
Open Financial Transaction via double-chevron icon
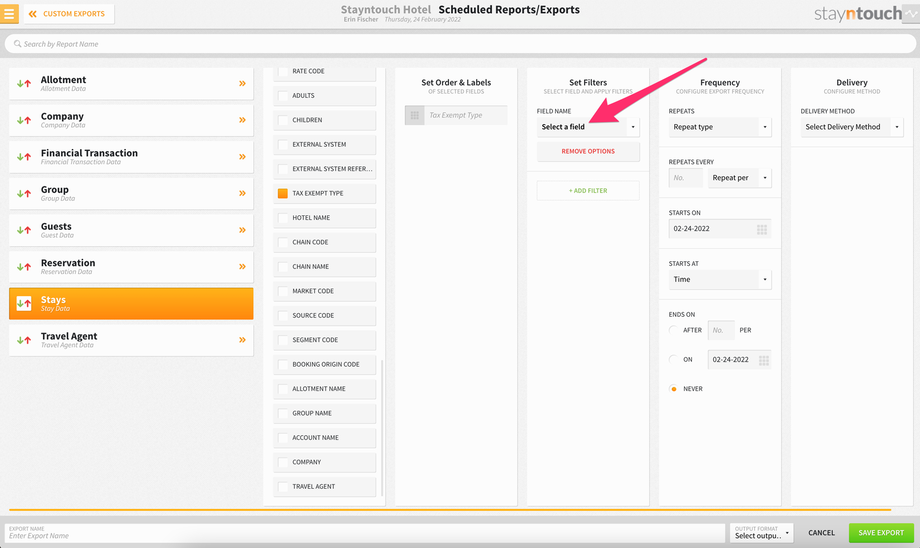[x=242, y=157]
